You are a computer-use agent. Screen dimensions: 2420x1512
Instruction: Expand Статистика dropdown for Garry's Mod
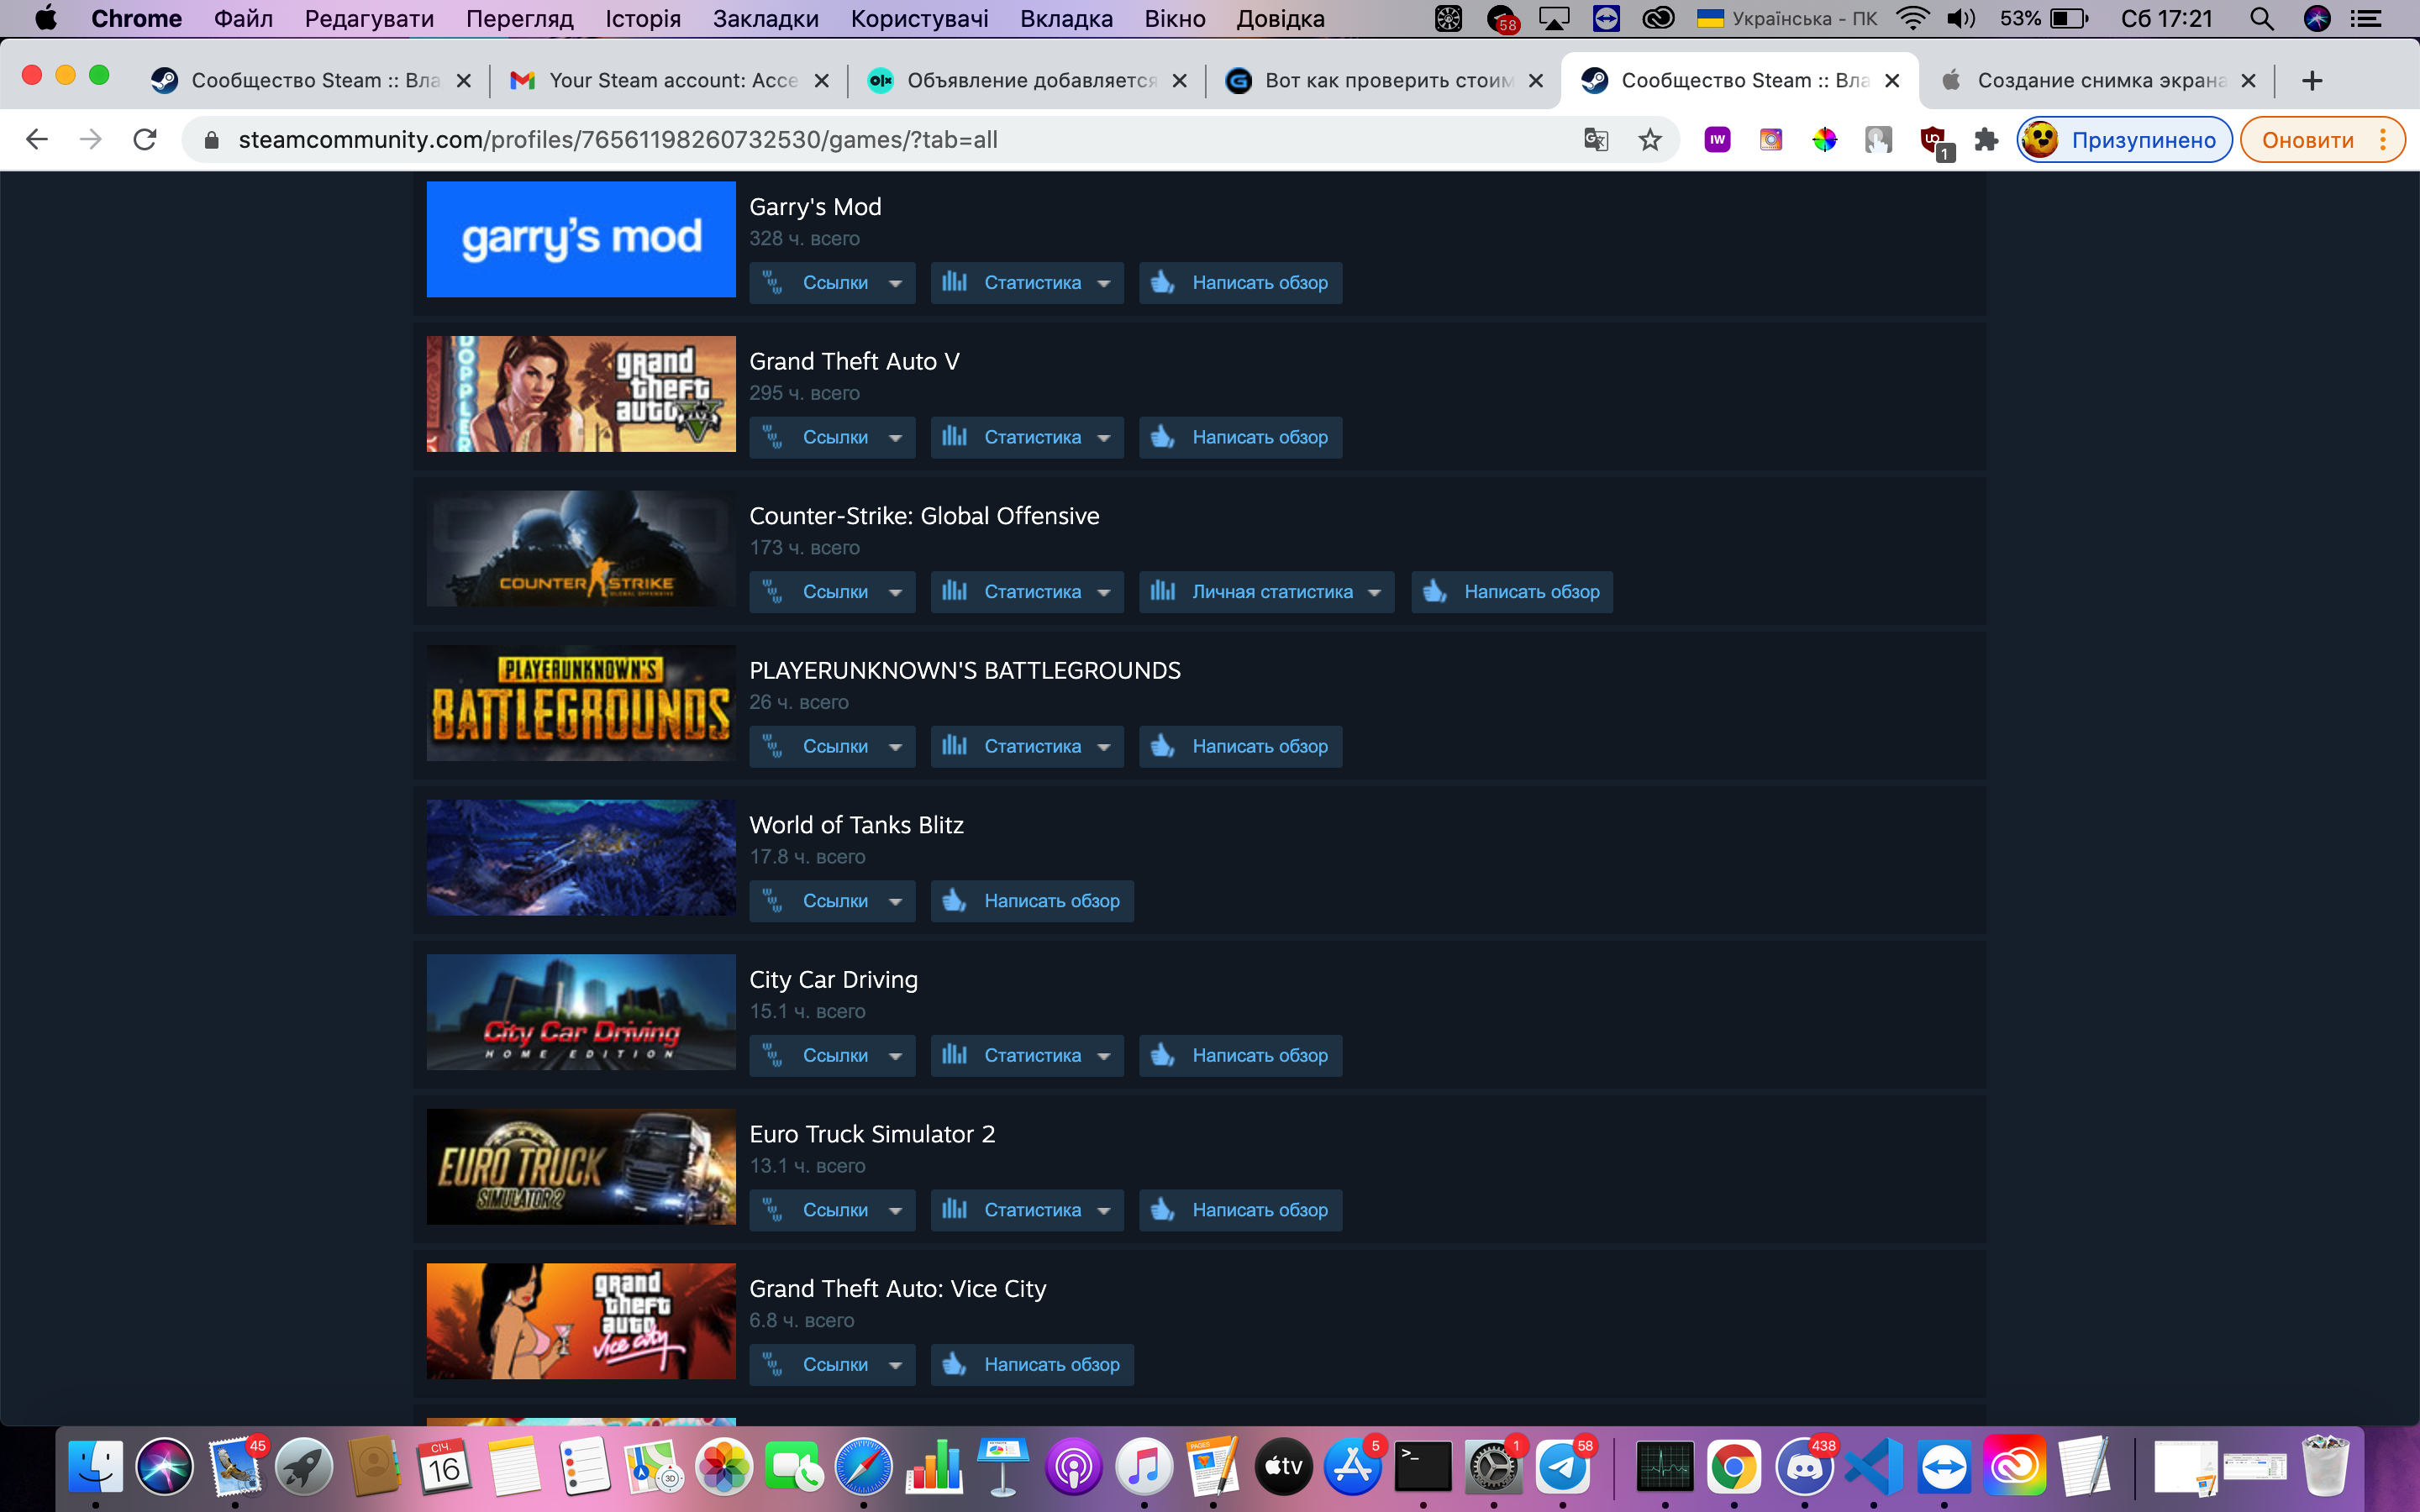coord(1027,283)
